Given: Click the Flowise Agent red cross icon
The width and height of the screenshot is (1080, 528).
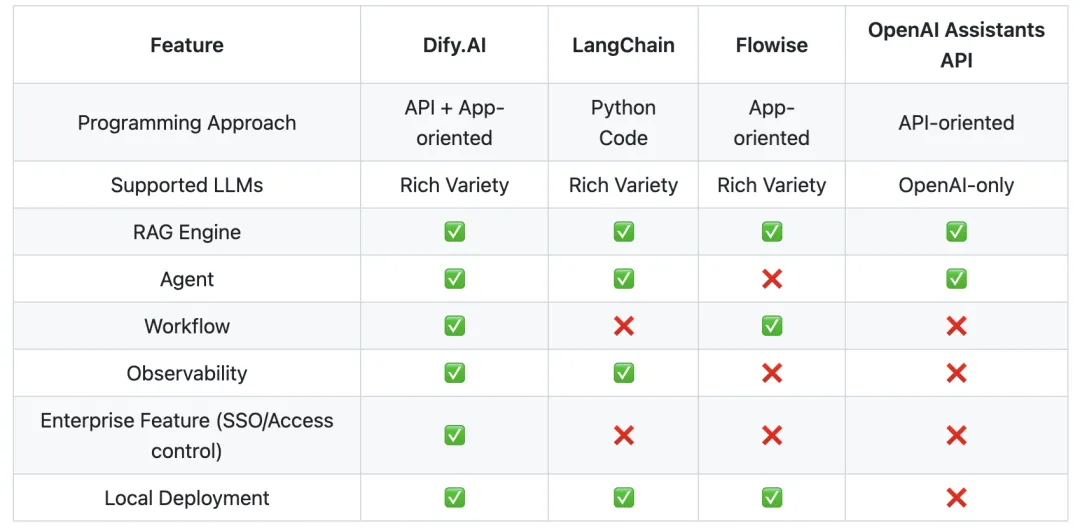Looking at the screenshot, I should point(771,279).
